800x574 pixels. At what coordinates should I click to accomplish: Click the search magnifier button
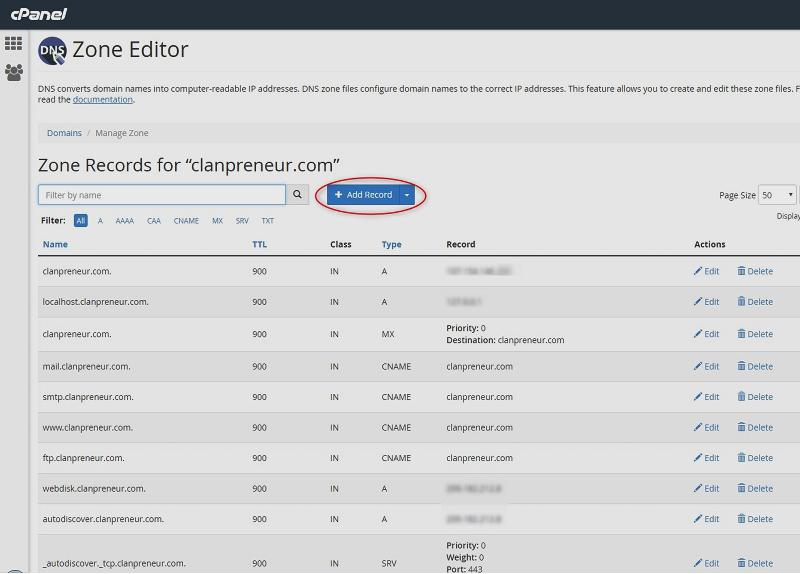pos(297,194)
